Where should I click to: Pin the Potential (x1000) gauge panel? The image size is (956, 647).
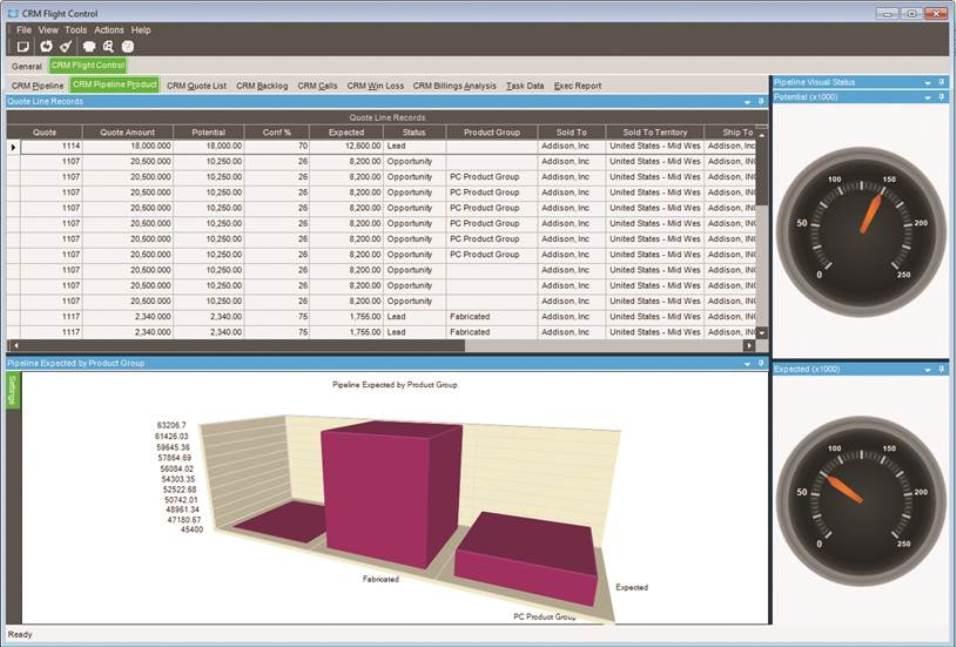[941, 97]
